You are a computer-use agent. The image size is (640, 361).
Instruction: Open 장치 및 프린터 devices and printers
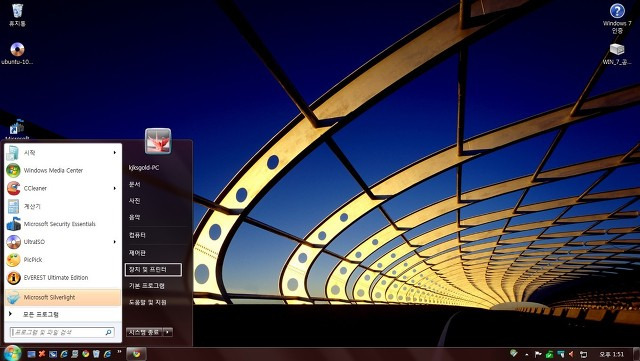153,270
